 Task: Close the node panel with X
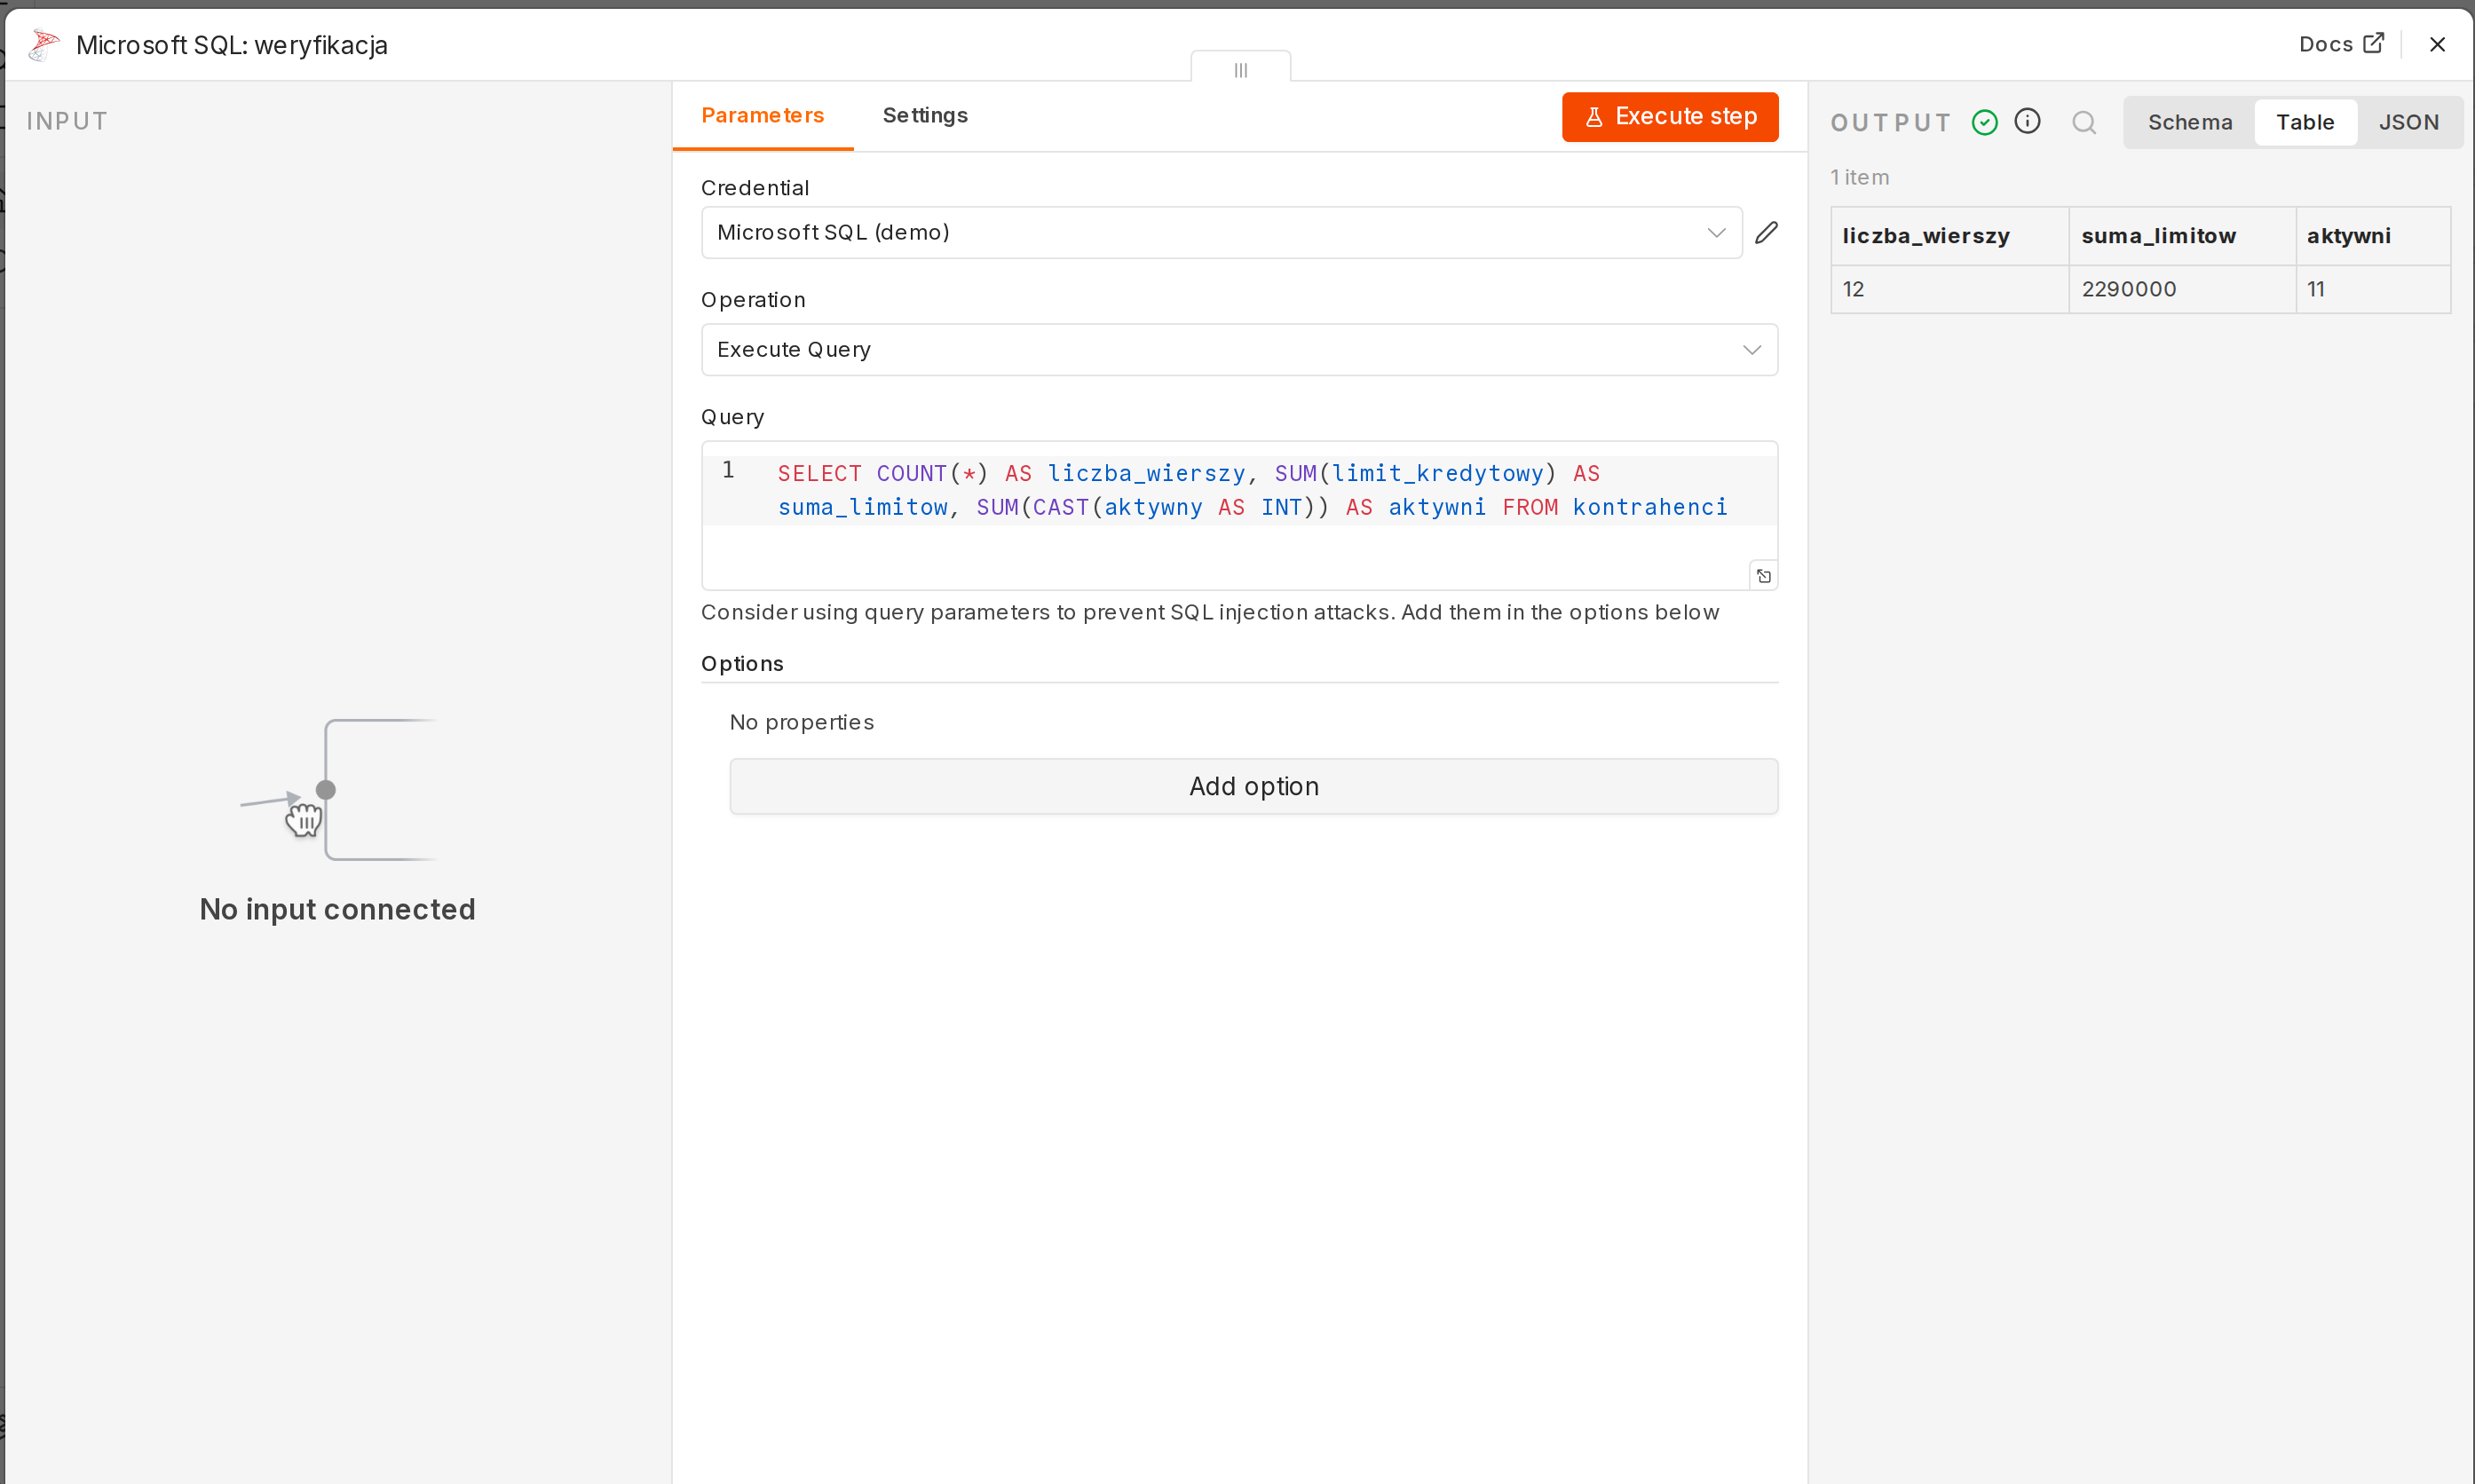(x=2437, y=45)
